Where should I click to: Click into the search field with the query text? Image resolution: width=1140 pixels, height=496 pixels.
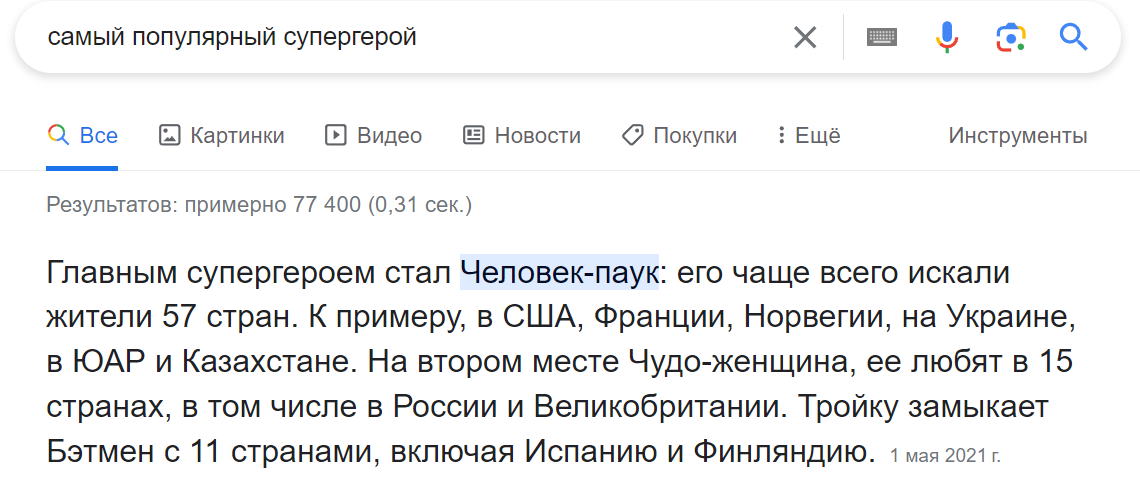tap(407, 37)
